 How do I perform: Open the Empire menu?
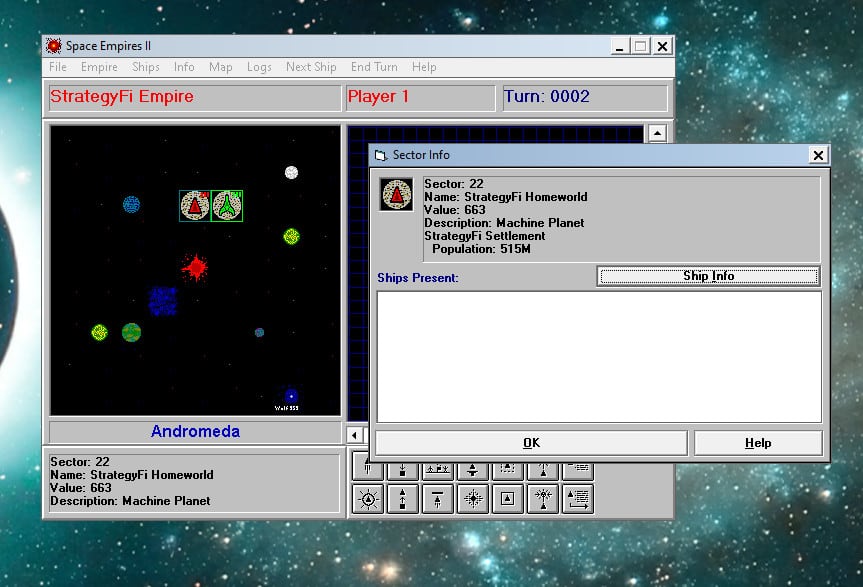pos(99,67)
